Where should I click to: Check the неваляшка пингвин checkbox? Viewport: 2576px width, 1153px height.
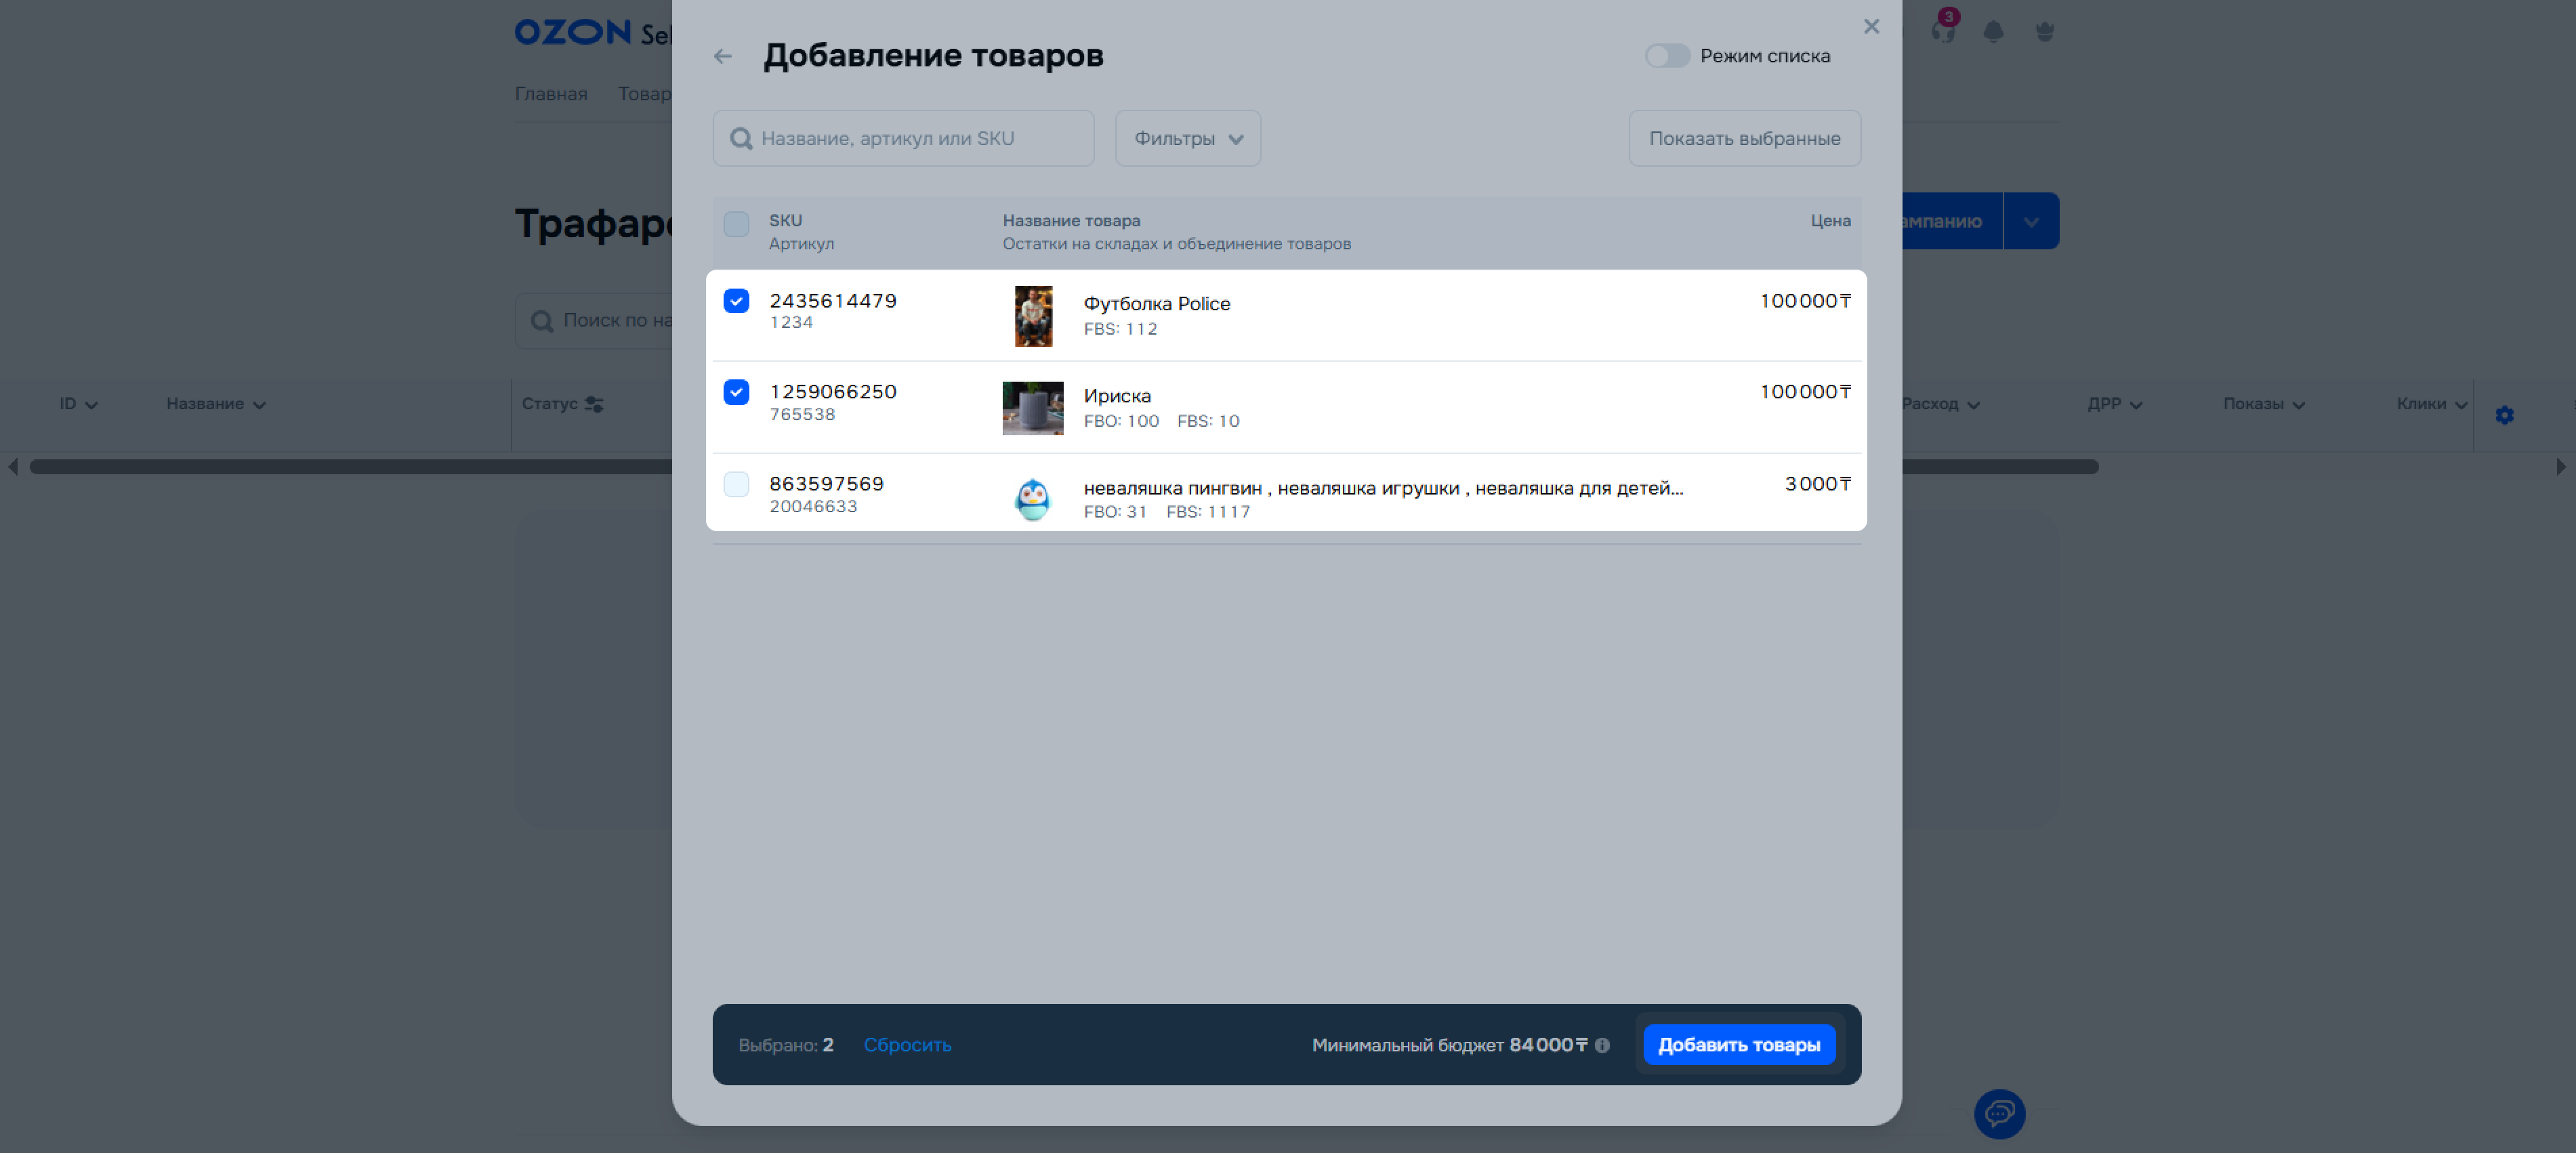click(x=736, y=484)
